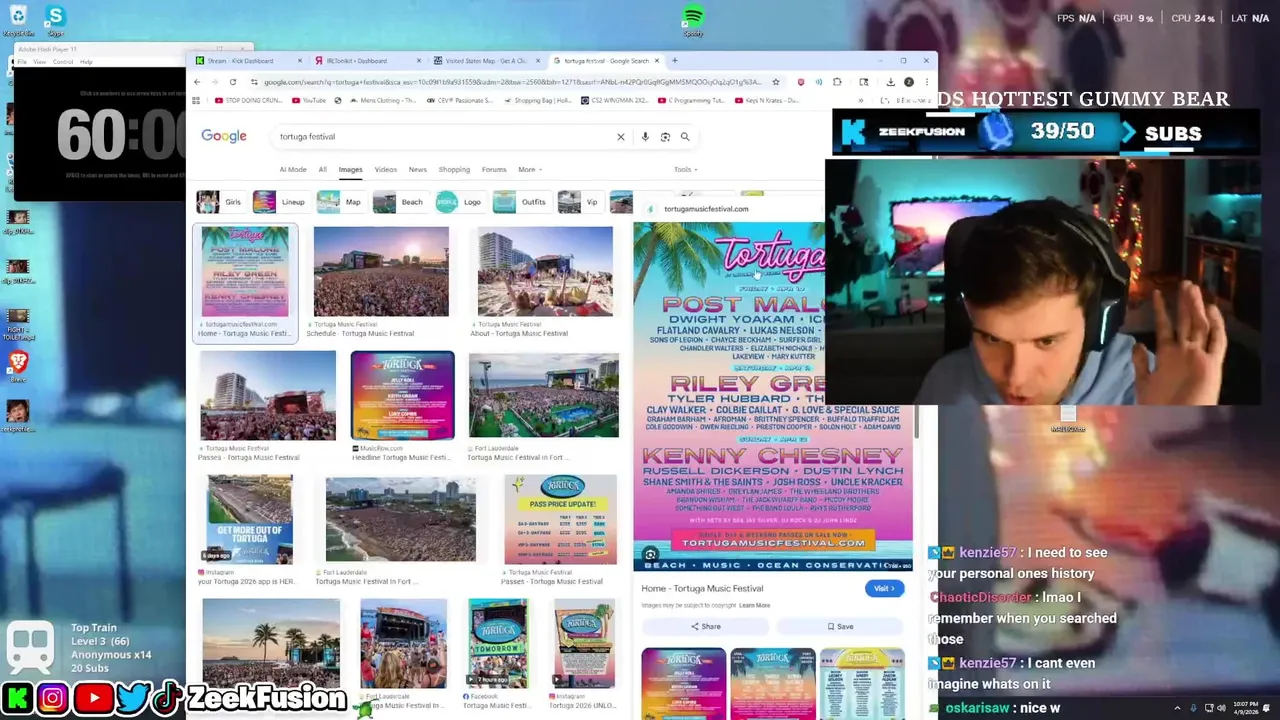1280x720 pixels.
Task: Open the bookmarks apps grid icon
Action: point(197,100)
